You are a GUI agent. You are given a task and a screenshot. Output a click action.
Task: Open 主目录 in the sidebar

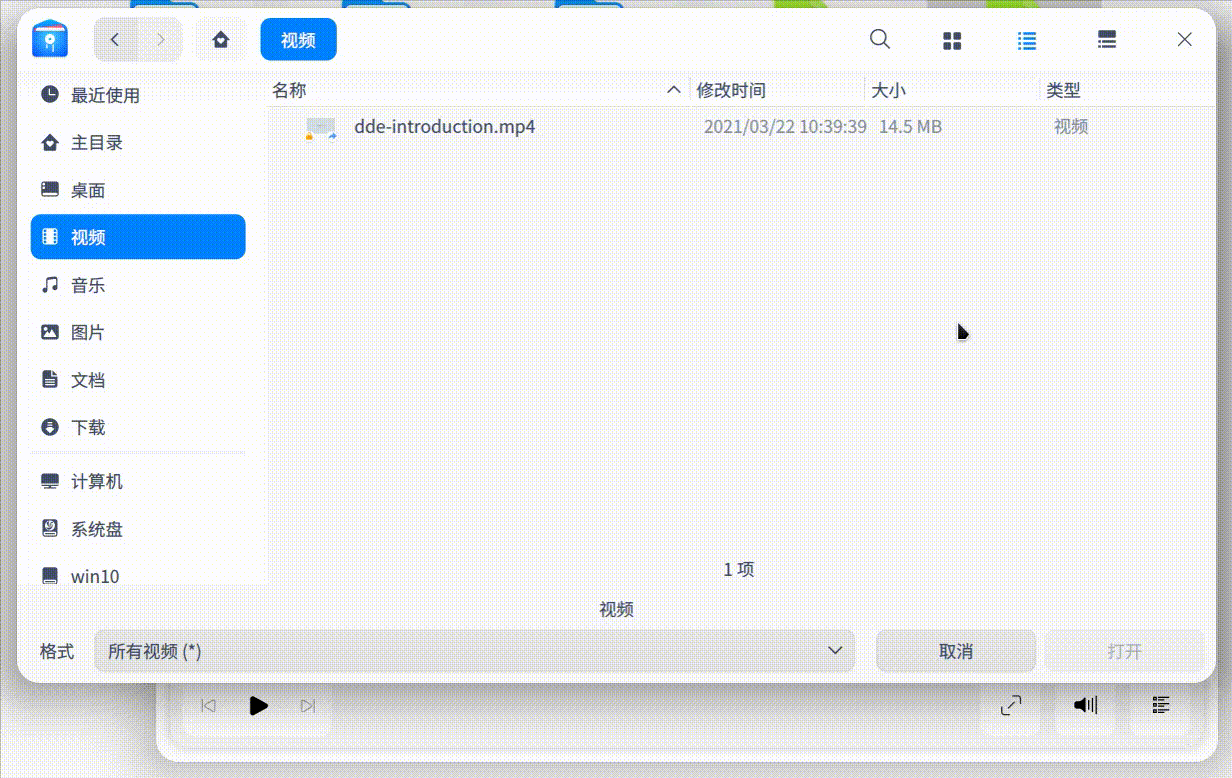pyautogui.click(x=138, y=142)
